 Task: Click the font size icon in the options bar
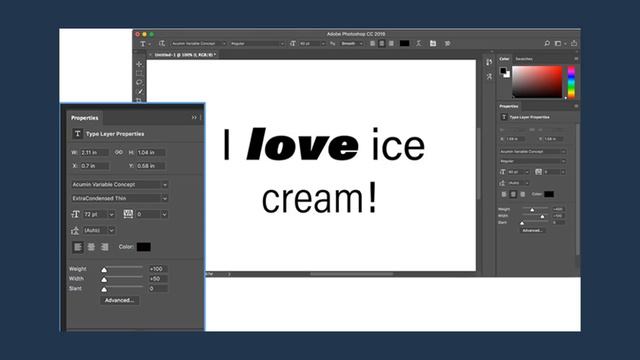(293, 43)
